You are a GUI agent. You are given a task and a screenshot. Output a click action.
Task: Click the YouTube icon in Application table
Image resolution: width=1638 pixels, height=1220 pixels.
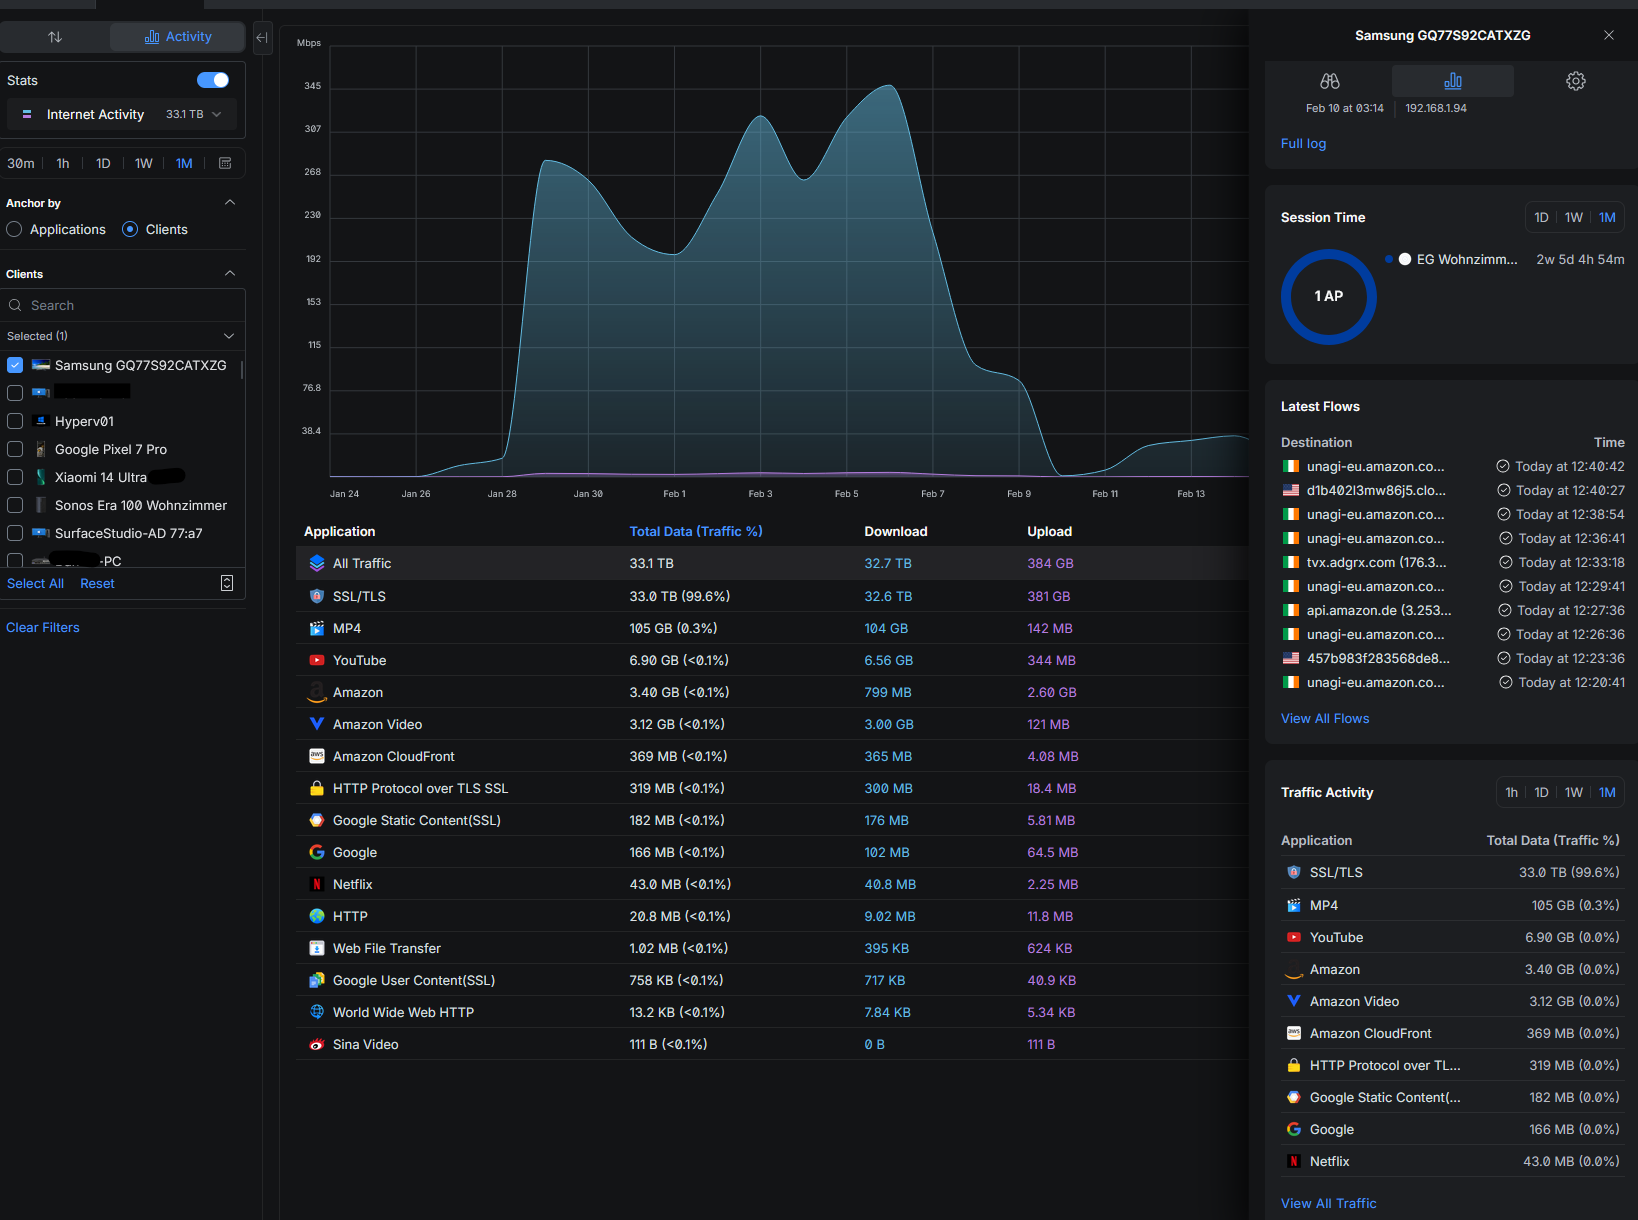(x=317, y=660)
